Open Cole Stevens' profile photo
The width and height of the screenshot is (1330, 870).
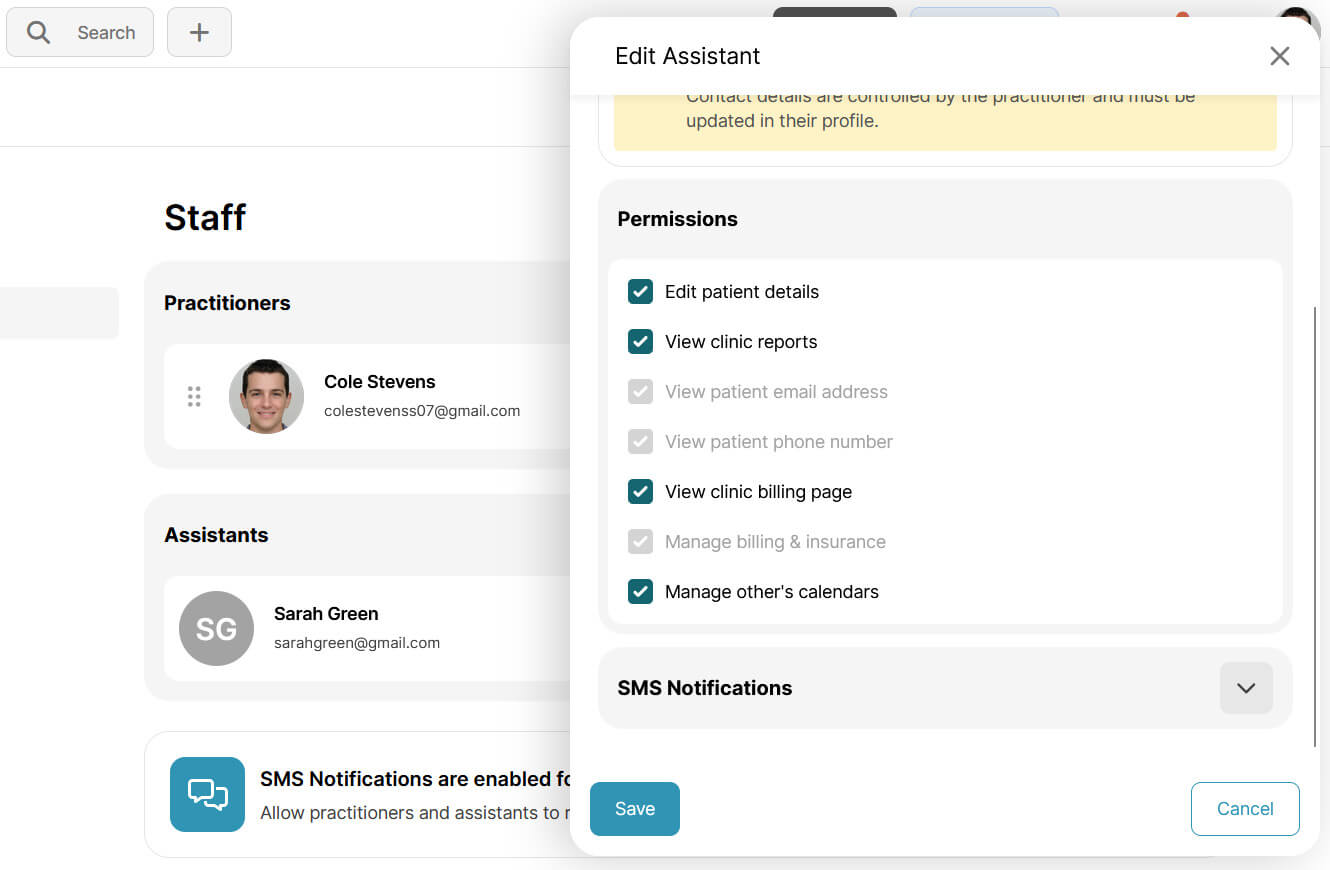point(266,396)
